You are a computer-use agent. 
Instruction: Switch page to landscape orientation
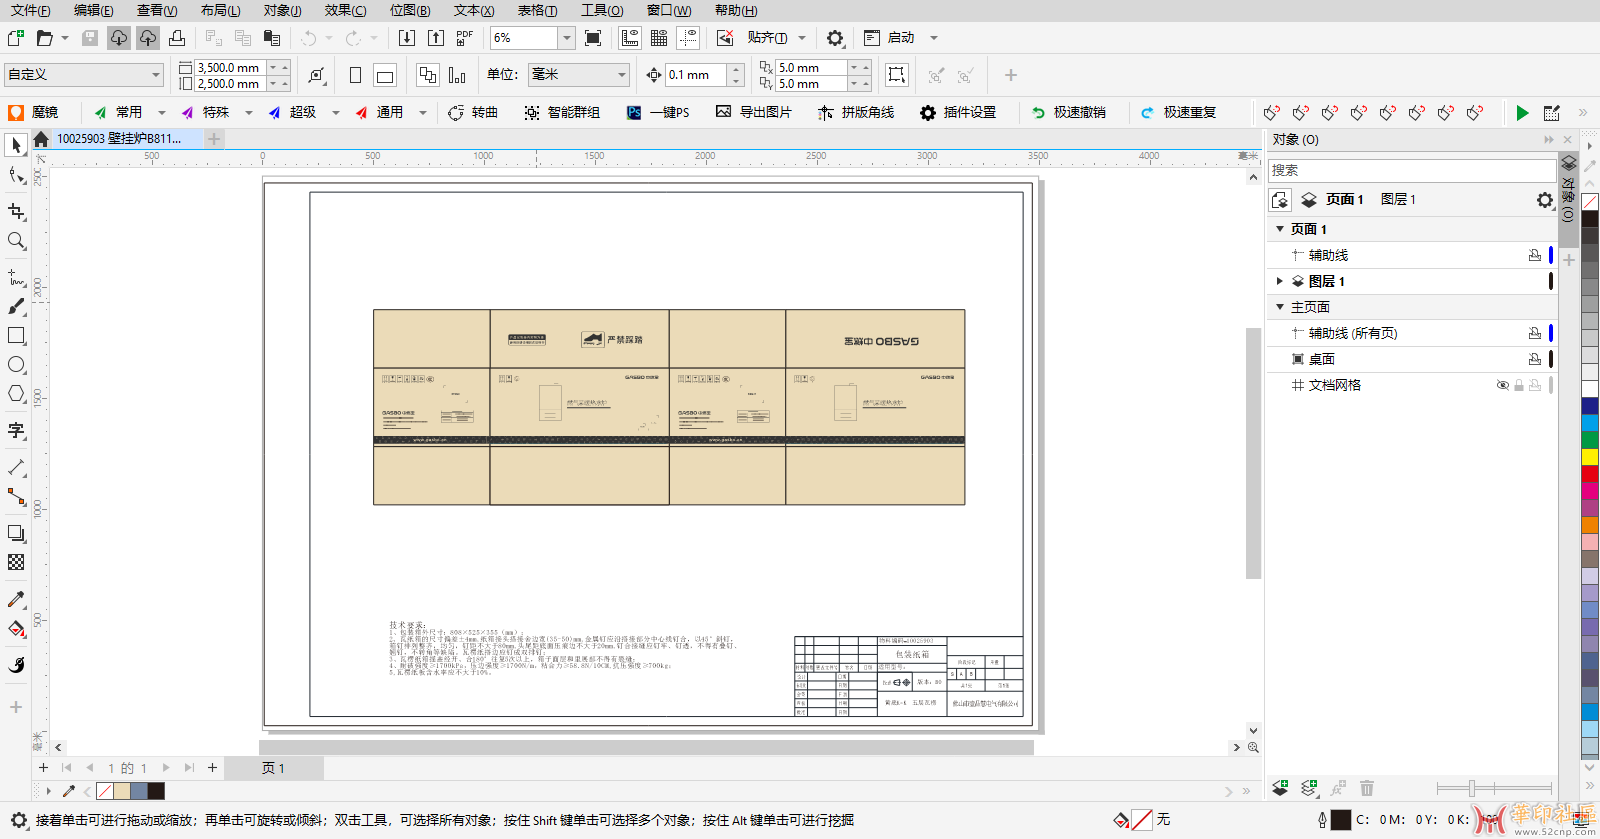[x=385, y=75]
